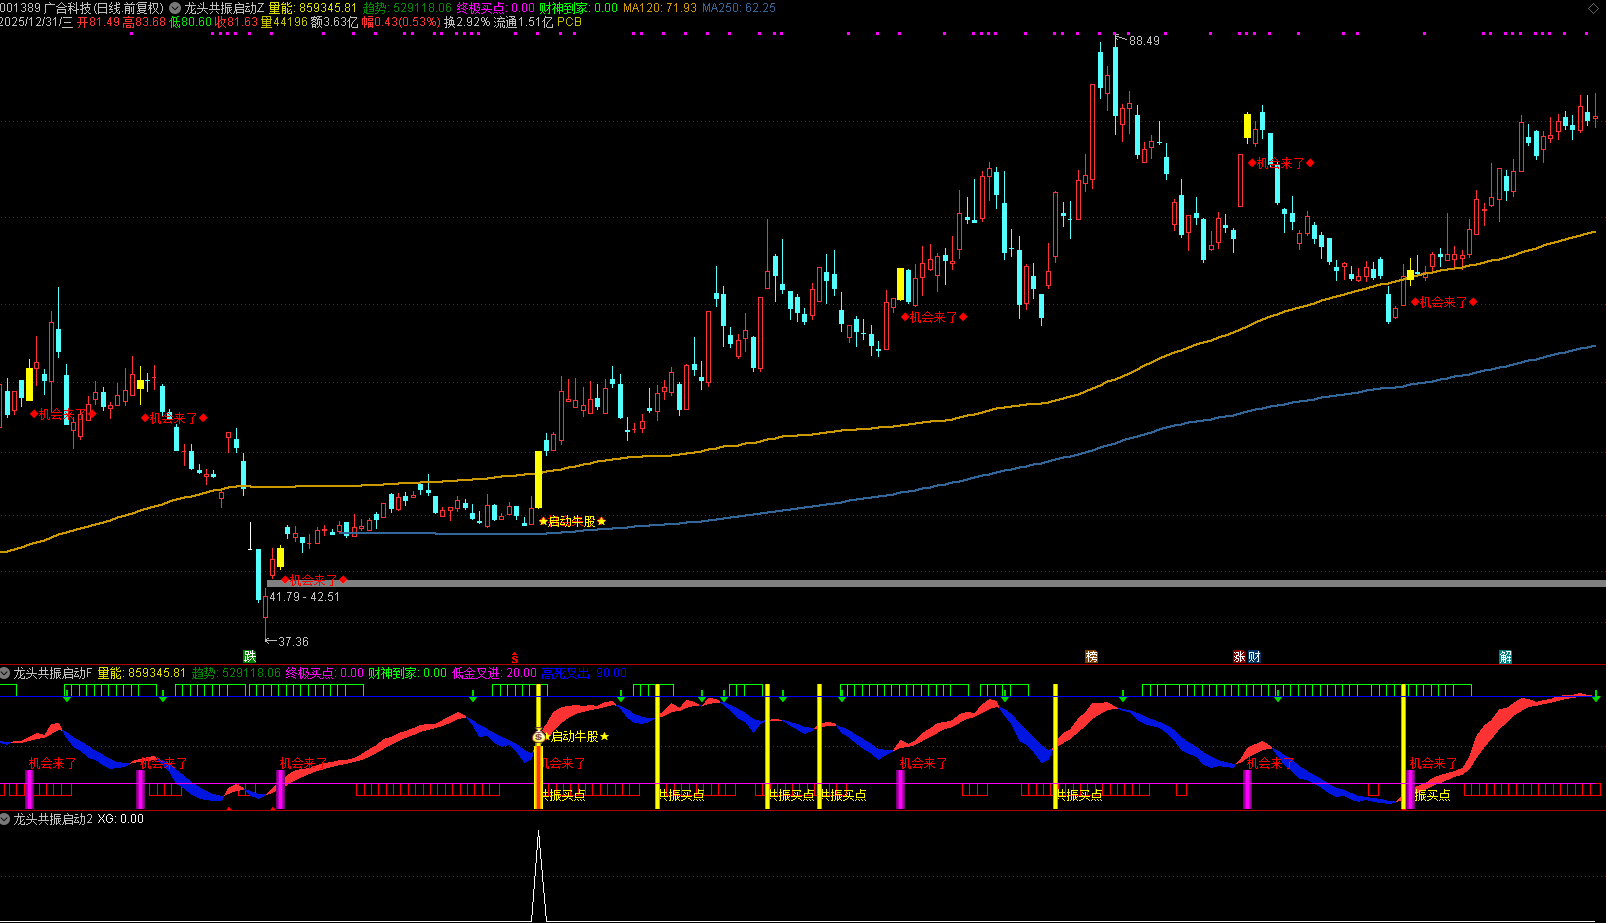
Task: Click the 88.49 high price label
Action: [x=1144, y=41]
